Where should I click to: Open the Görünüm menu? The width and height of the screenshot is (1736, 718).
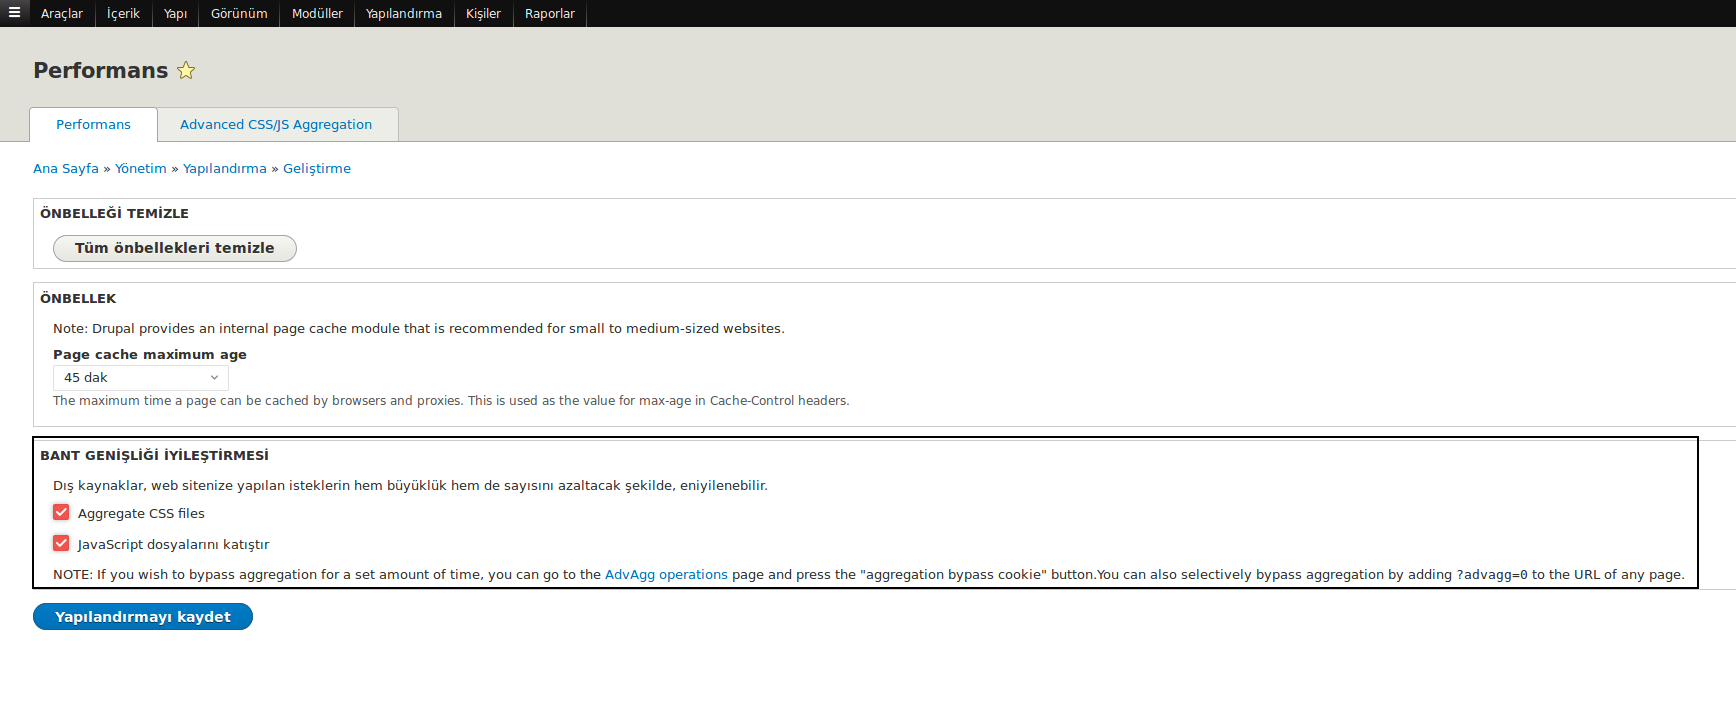click(x=239, y=13)
